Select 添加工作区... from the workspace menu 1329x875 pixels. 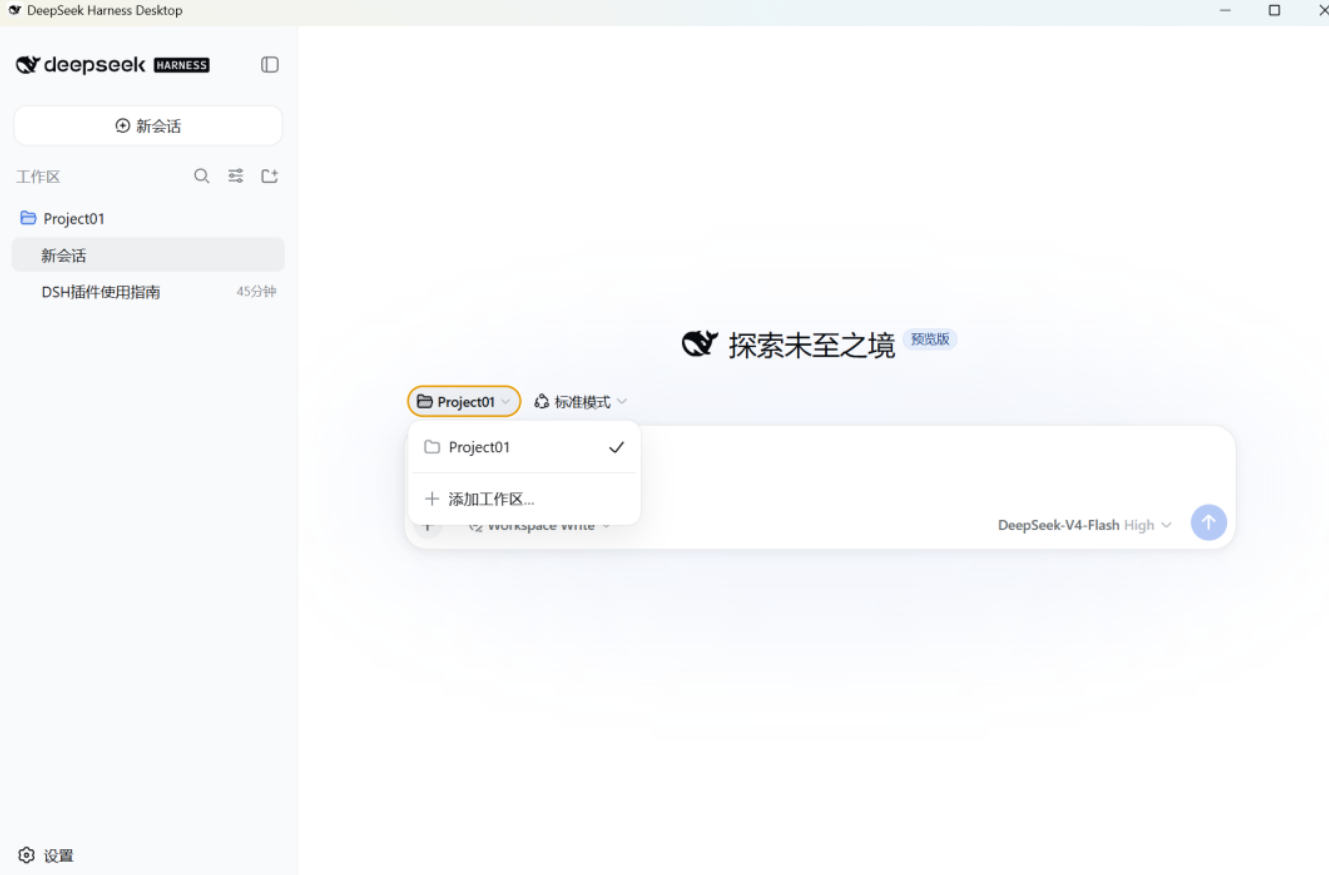coord(524,499)
